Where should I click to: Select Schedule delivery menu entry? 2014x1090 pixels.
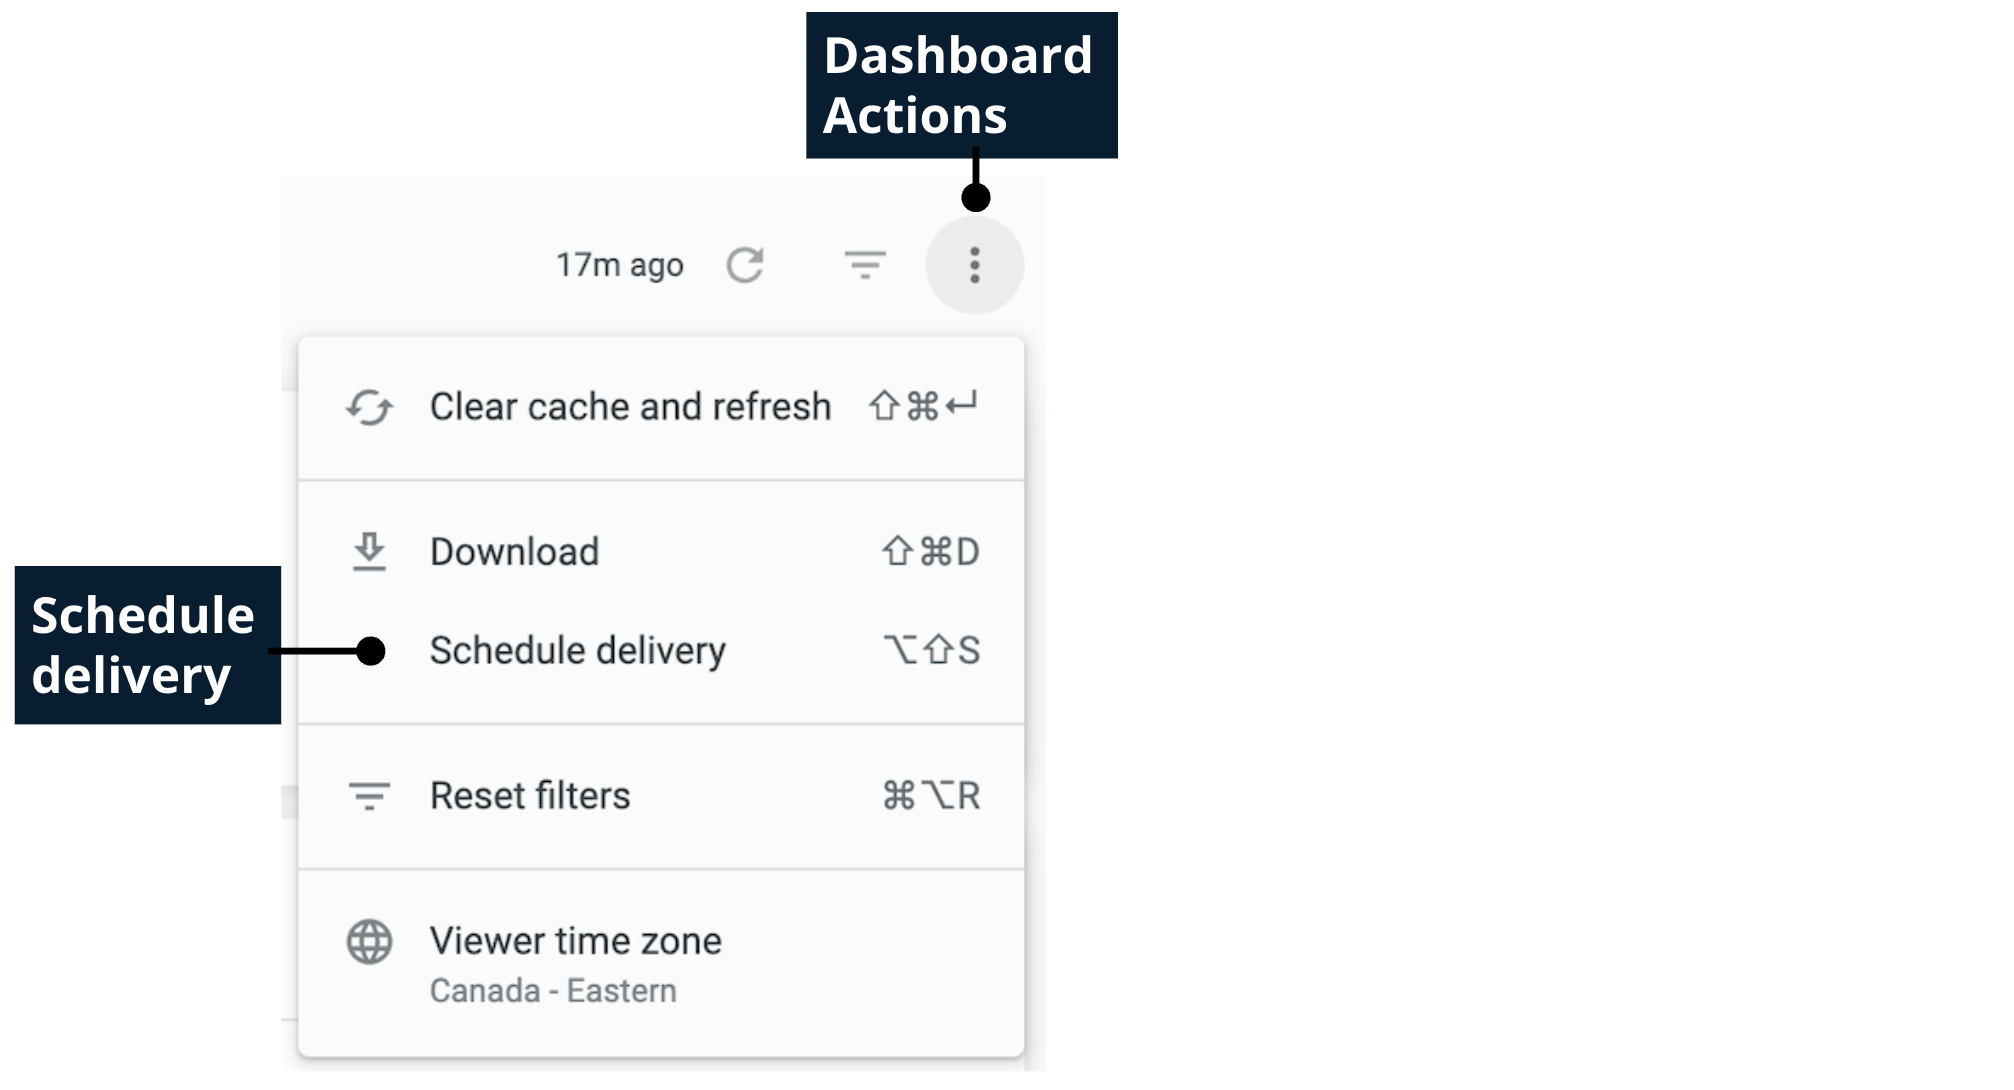[577, 651]
